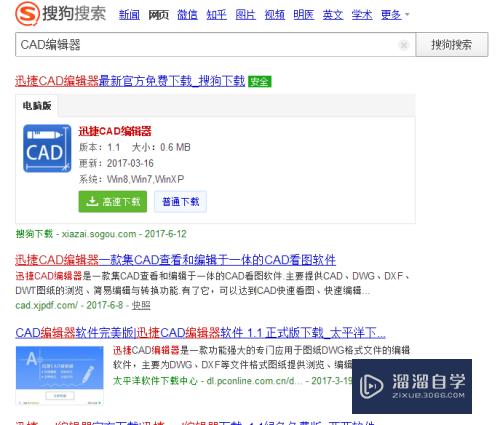Open the 明医 search category
500x425 pixels.
[304, 15]
